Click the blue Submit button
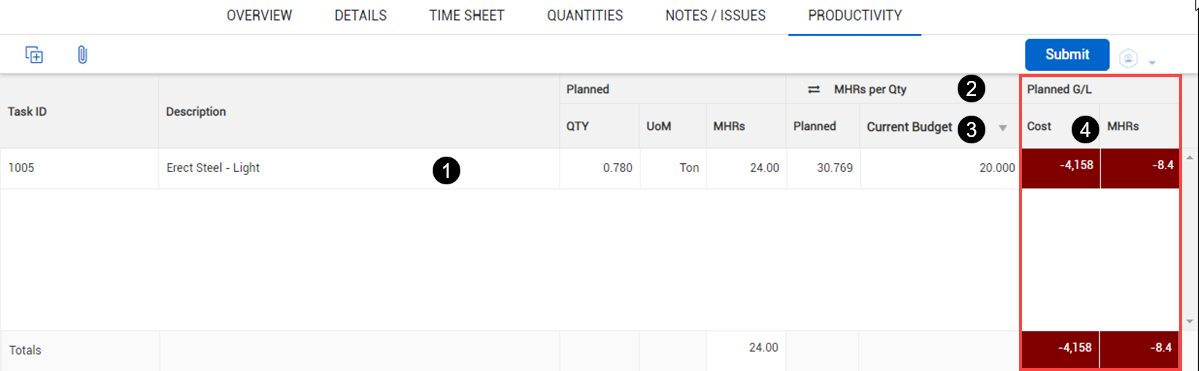The image size is (1199, 371). pyautogui.click(x=1067, y=54)
